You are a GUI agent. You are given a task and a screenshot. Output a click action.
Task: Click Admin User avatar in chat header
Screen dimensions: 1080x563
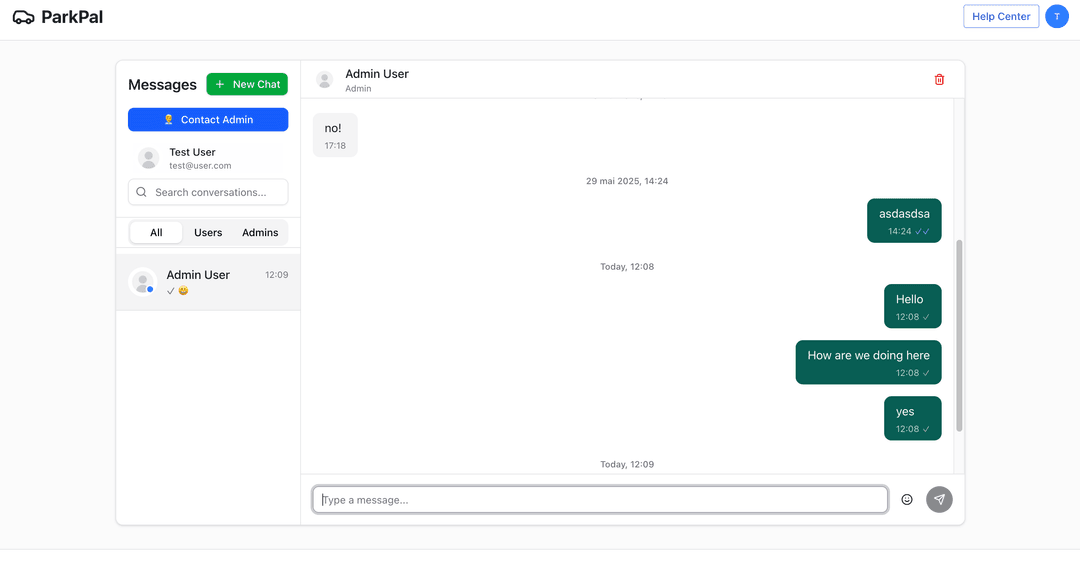click(x=325, y=80)
